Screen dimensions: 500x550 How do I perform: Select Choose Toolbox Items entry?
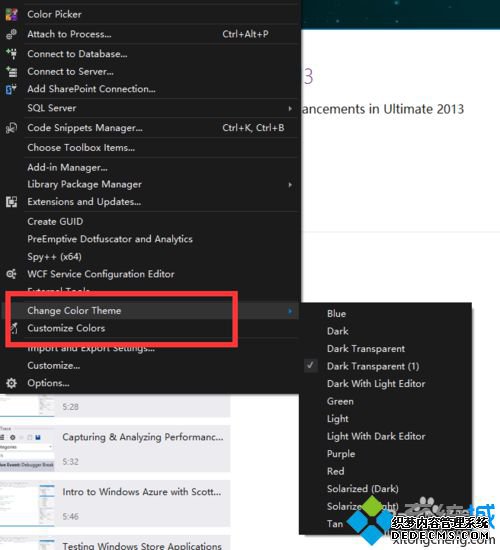81,148
